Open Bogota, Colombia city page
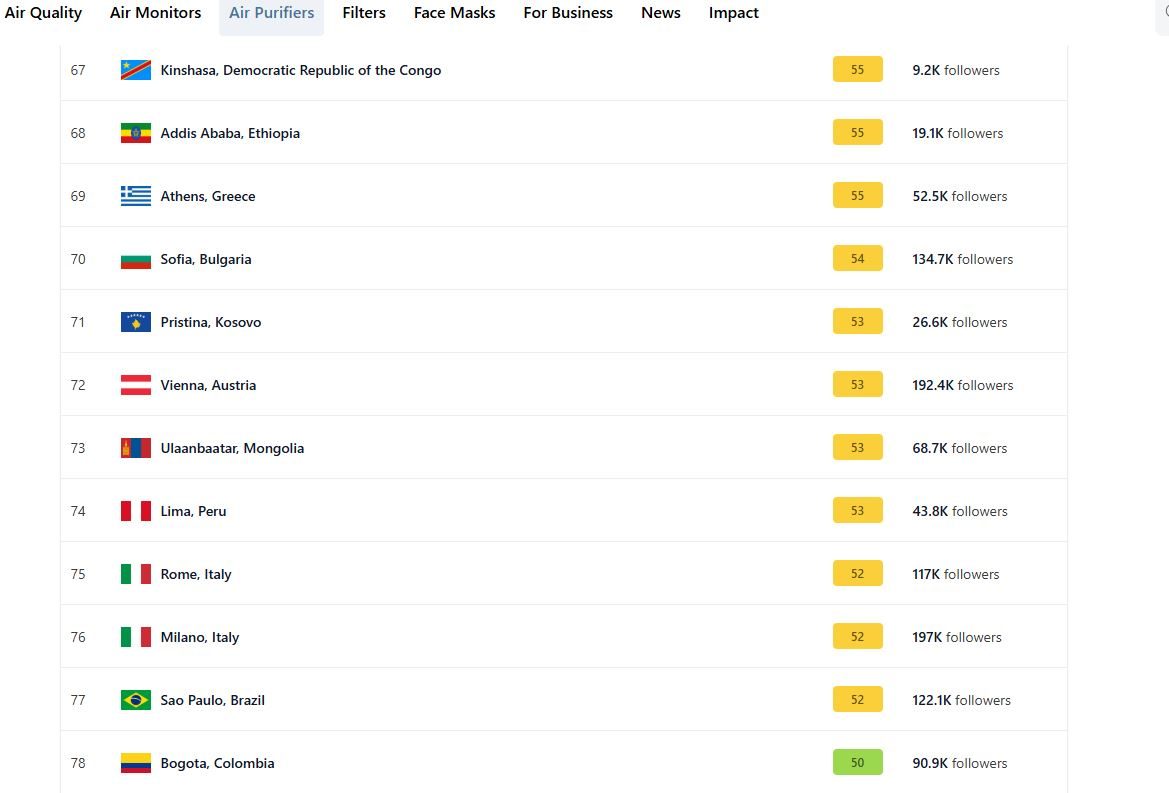The image size is (1169, 793). (x=217, y=763)
